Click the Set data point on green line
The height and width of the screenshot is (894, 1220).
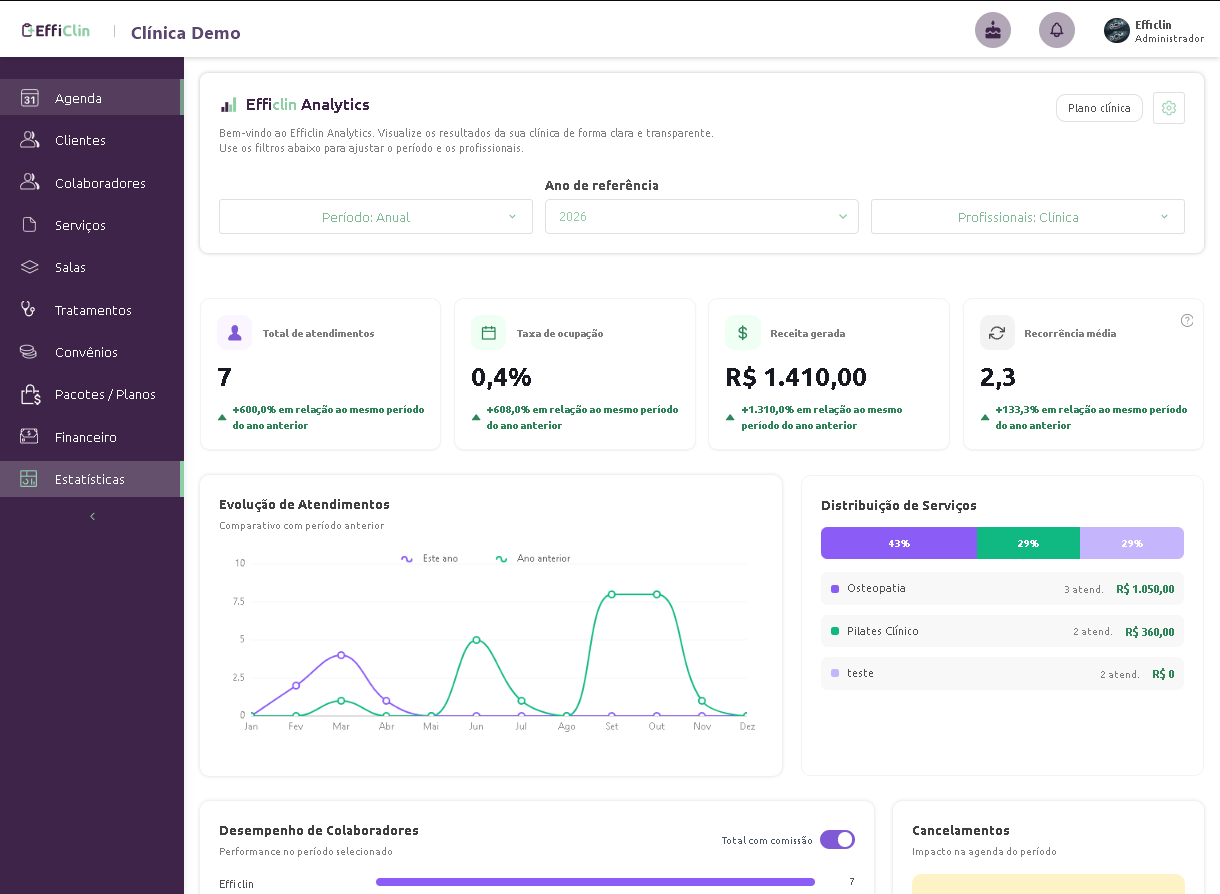[x=611, y=594]
